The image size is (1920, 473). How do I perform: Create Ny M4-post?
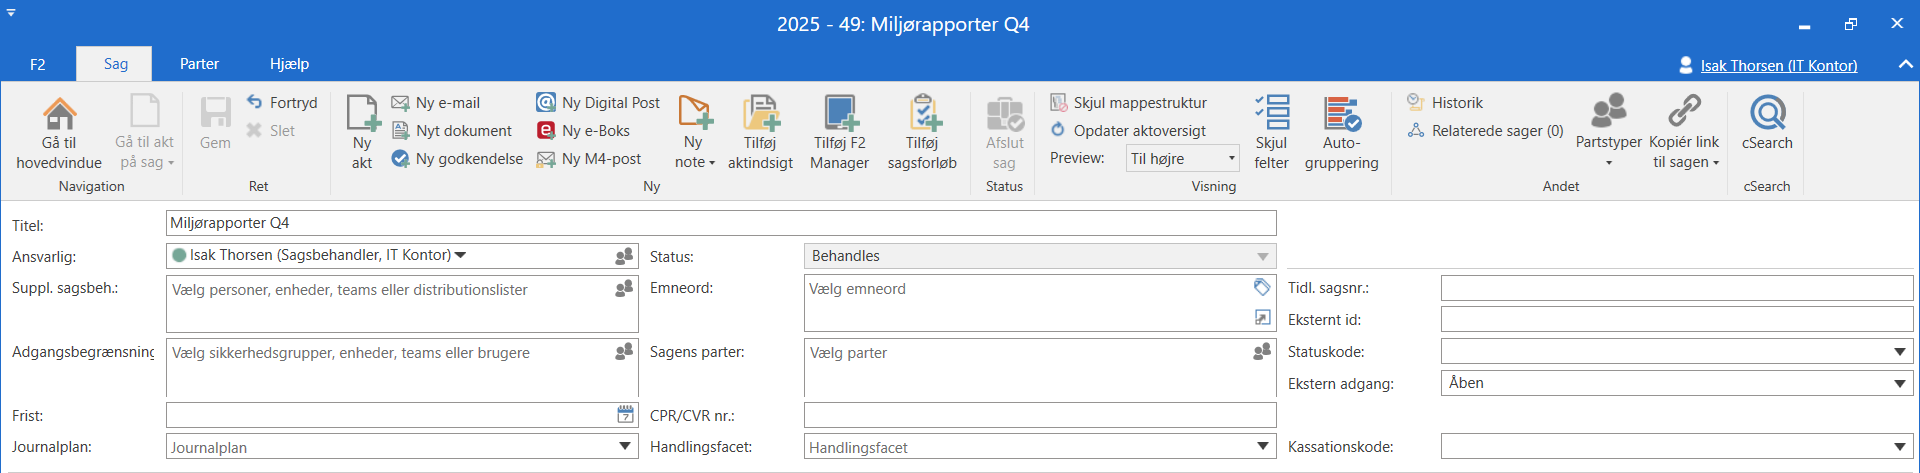click(x=590, y=158)
